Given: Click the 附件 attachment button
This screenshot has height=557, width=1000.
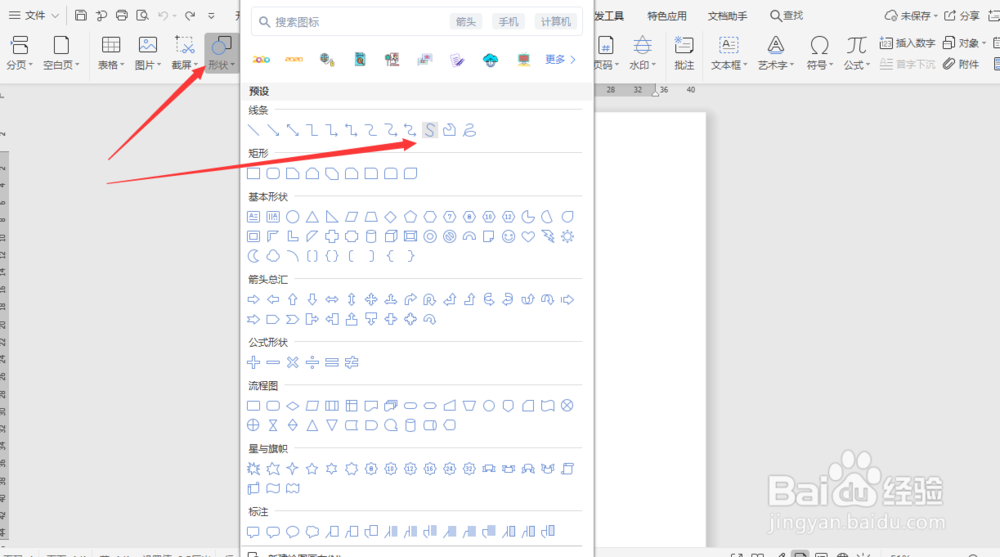Looking at the screenshot, I should click(961, 64).
